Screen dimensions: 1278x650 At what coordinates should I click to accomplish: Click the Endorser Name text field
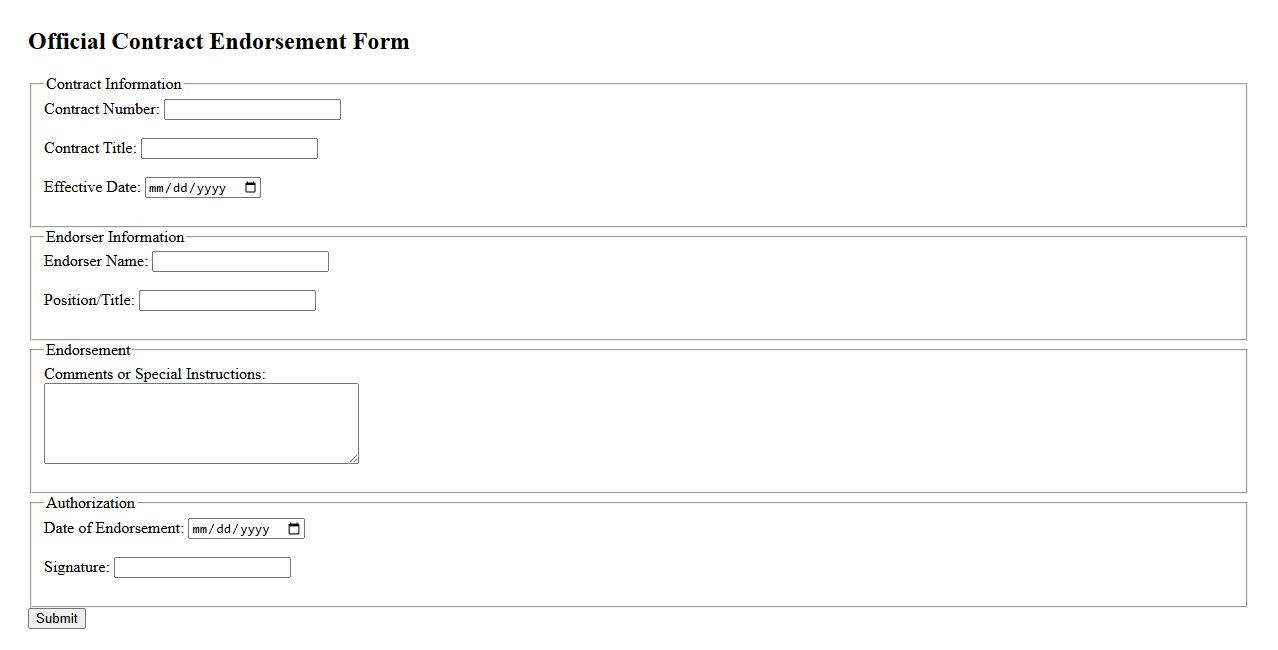pos(240,262)
